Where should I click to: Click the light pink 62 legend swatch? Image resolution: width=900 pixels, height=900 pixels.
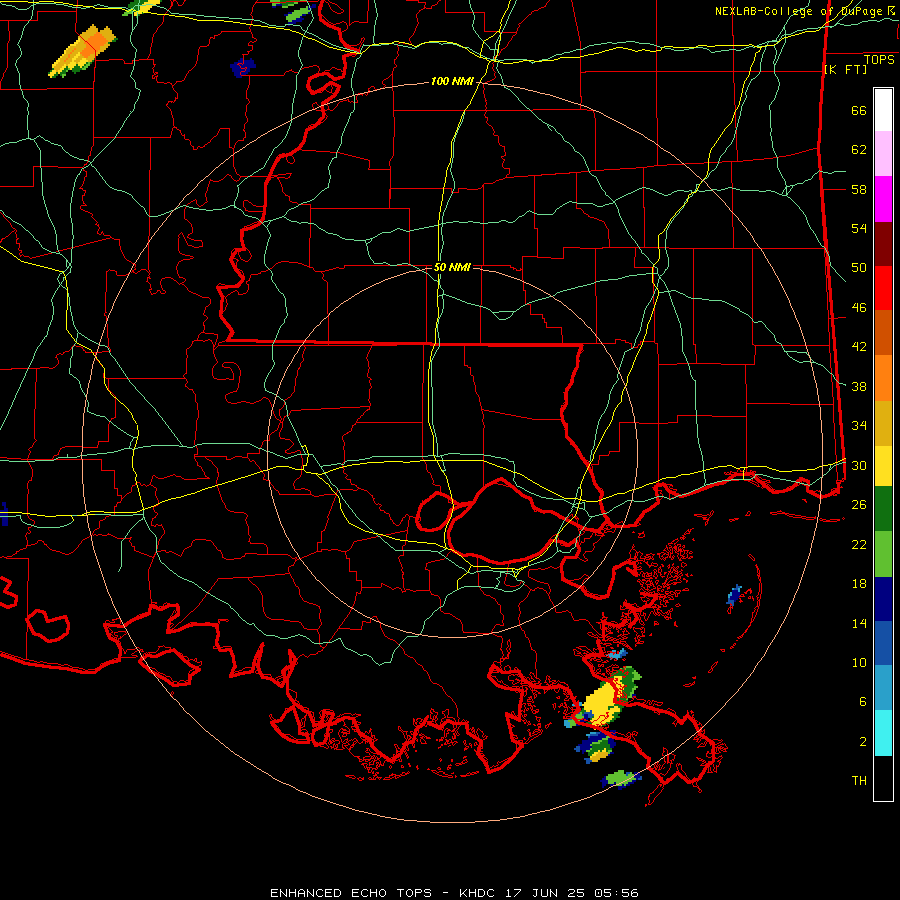click(x=883, y=154)
